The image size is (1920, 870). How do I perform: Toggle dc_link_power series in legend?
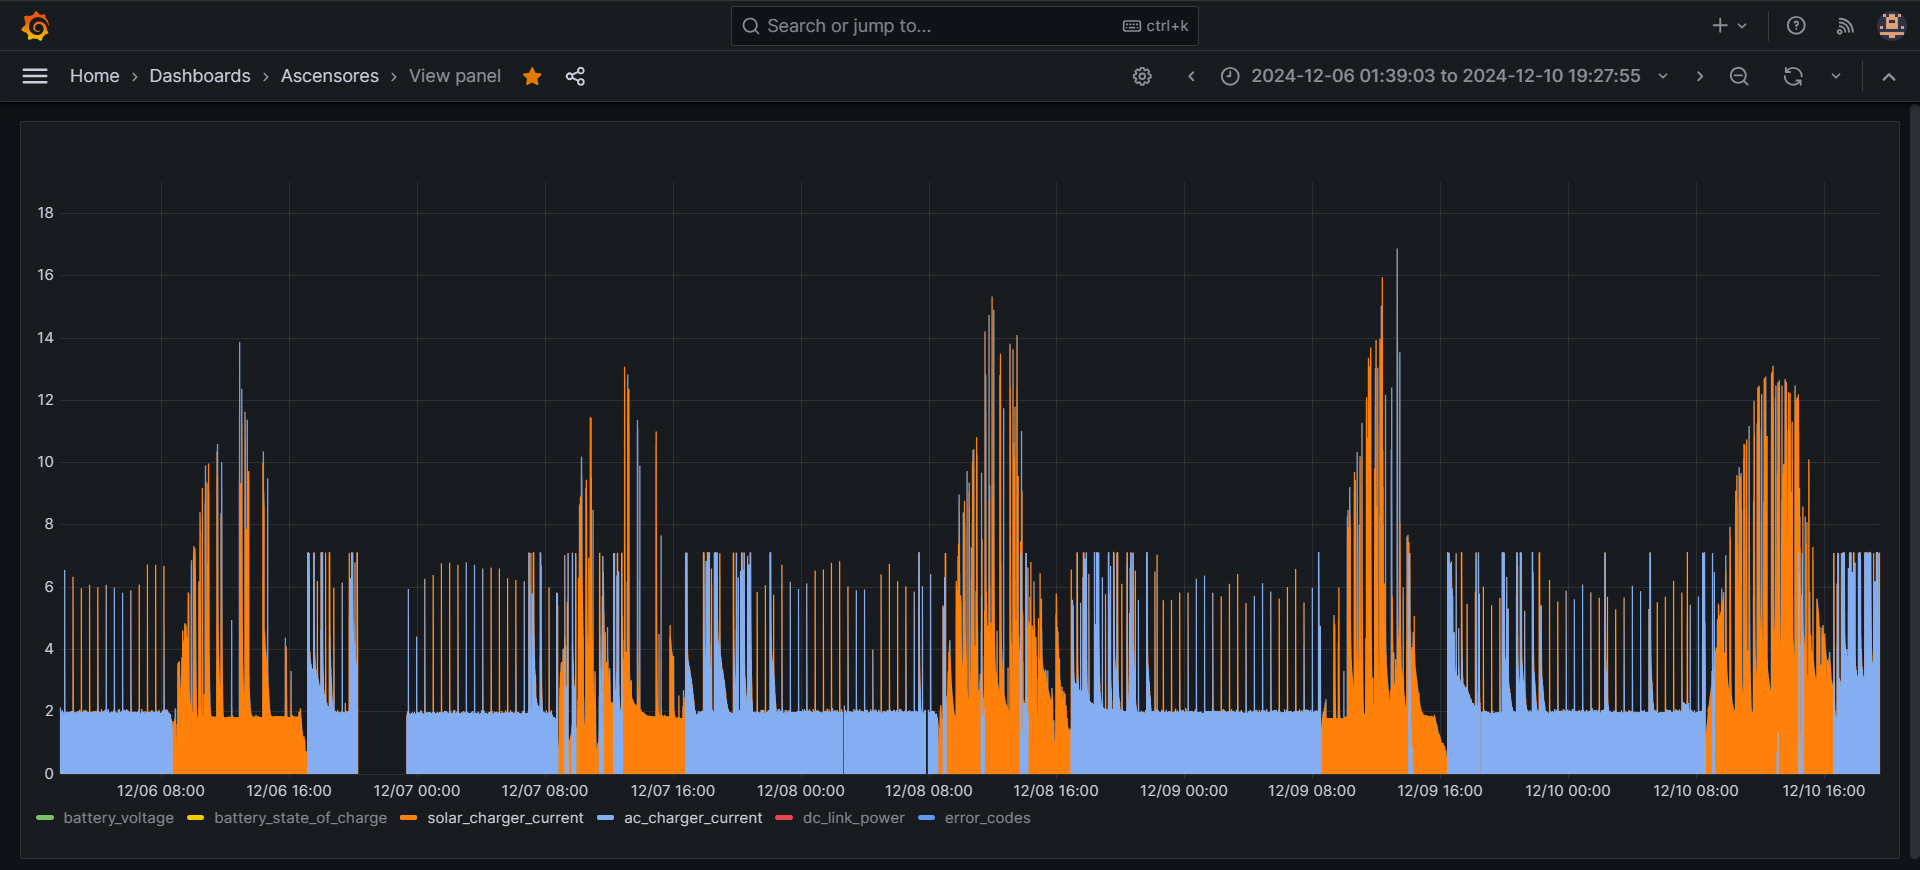[853, 818]
